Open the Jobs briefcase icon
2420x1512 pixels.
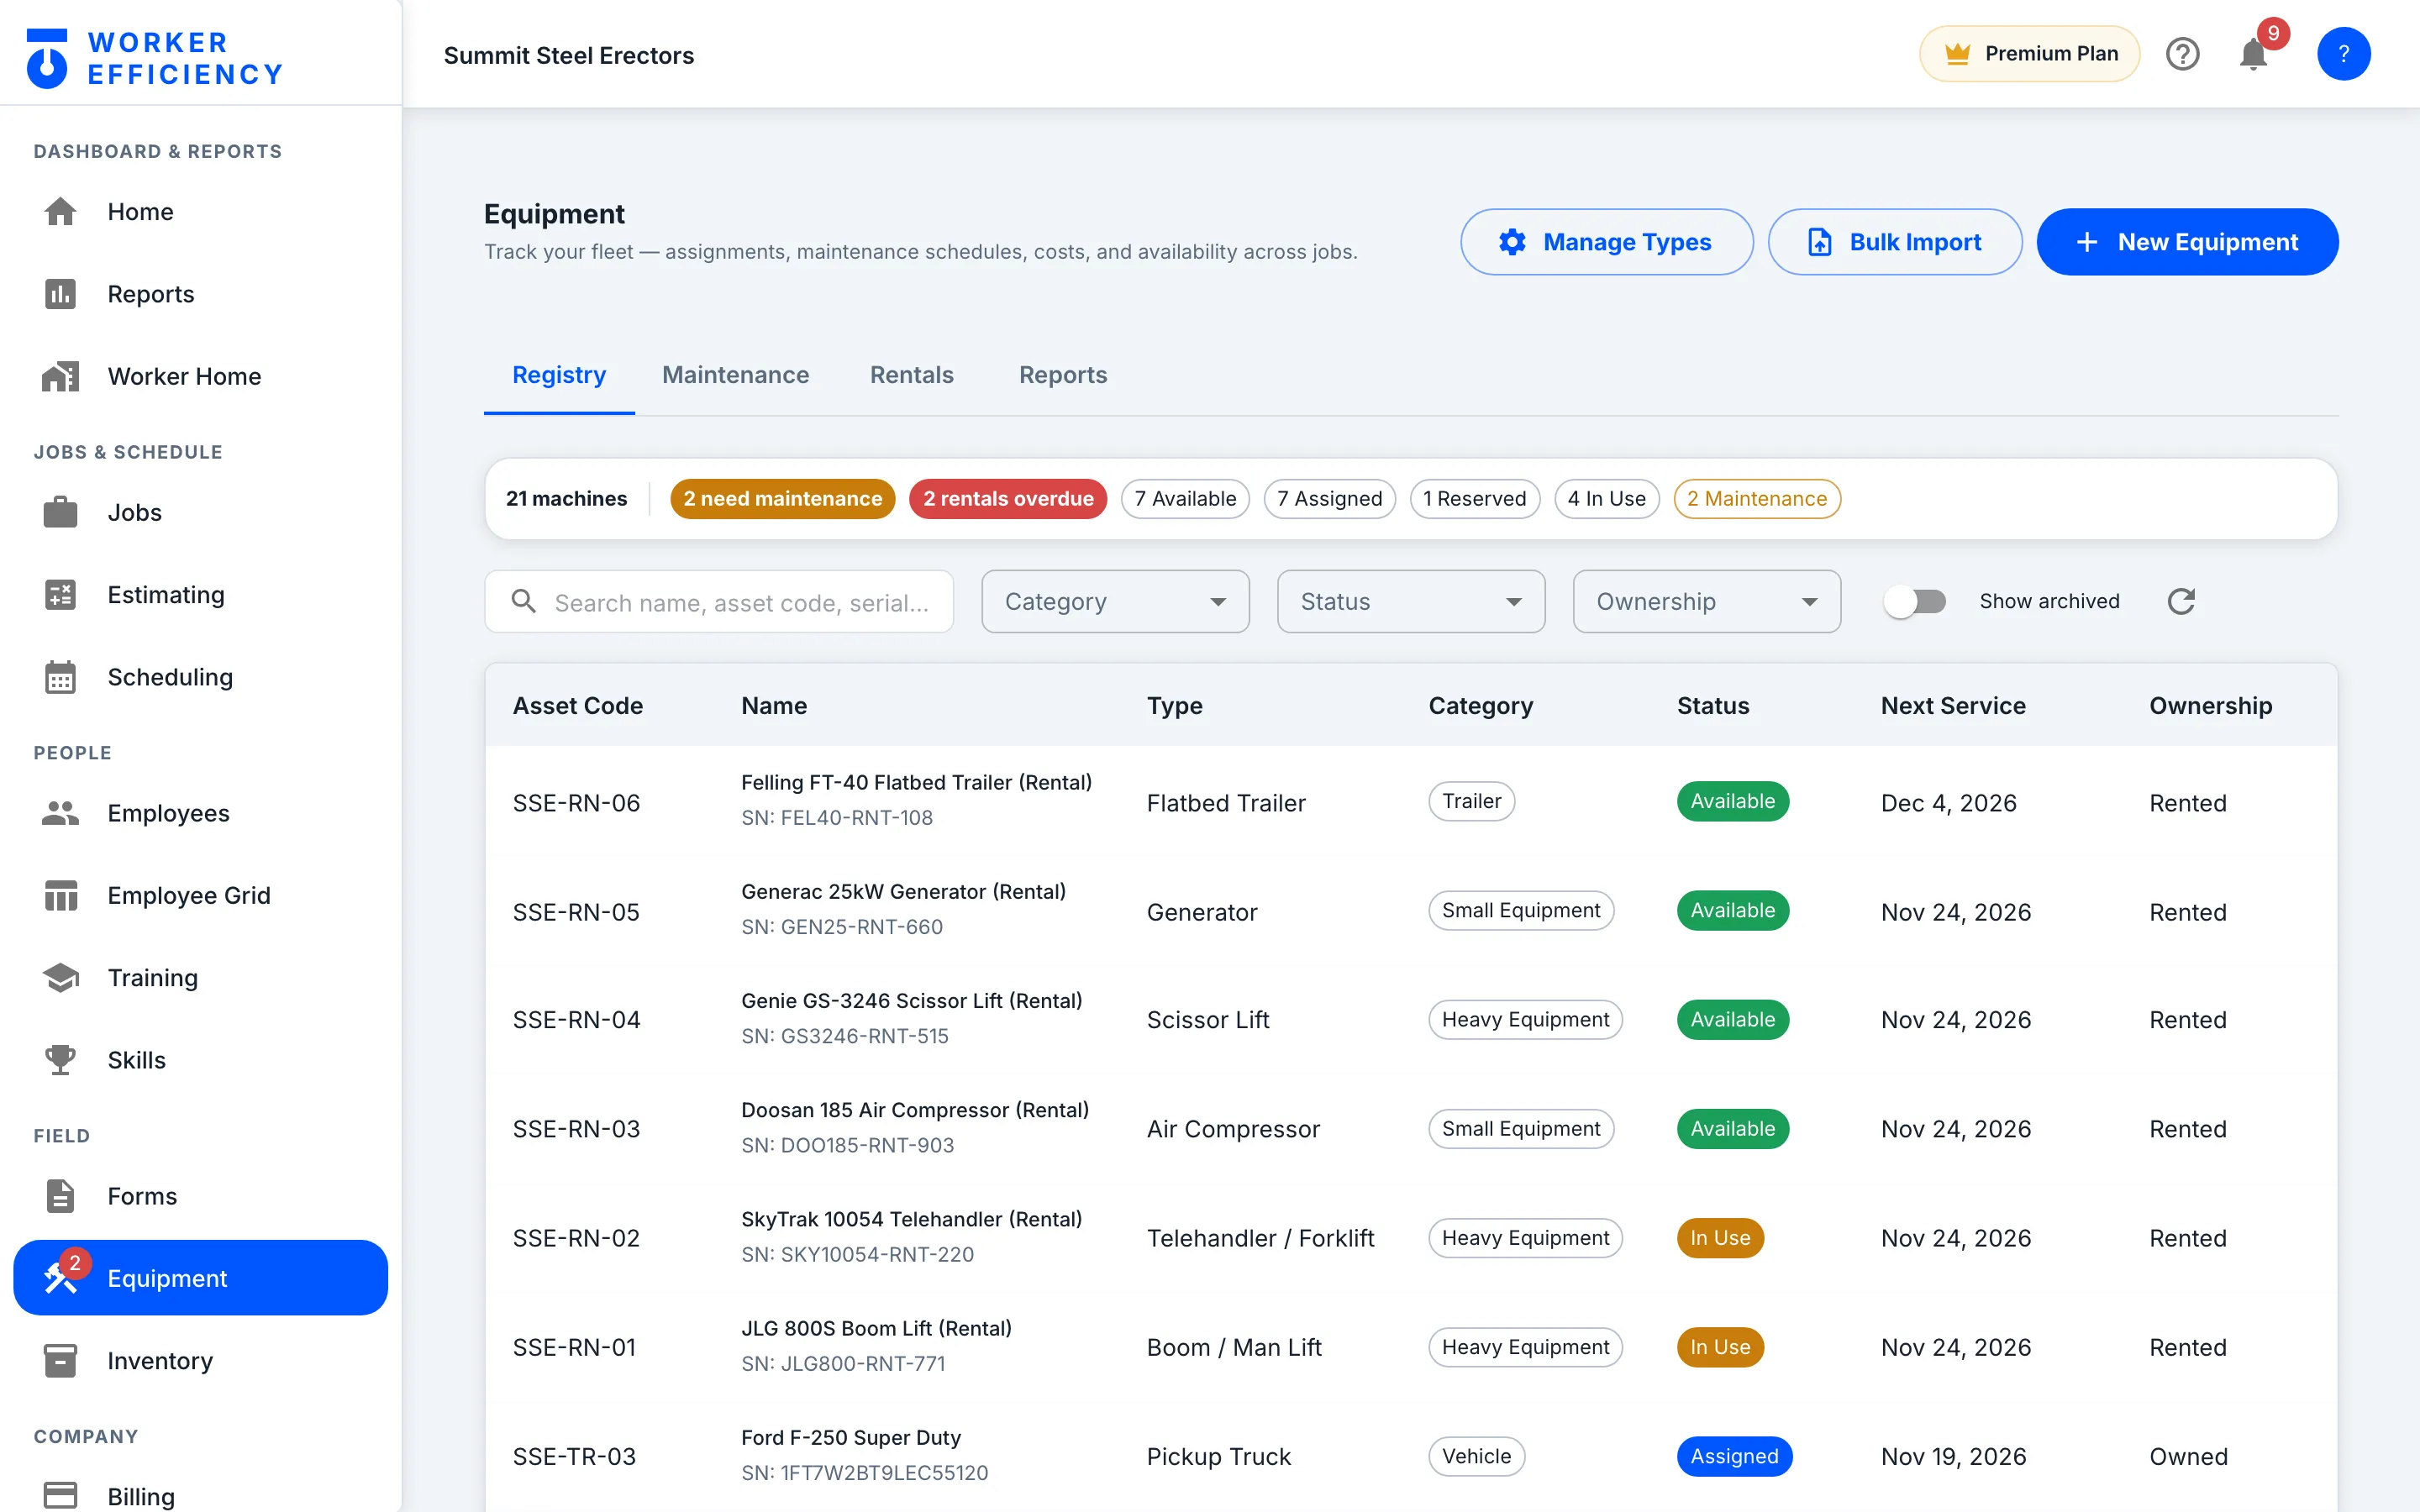click(60, 512)
